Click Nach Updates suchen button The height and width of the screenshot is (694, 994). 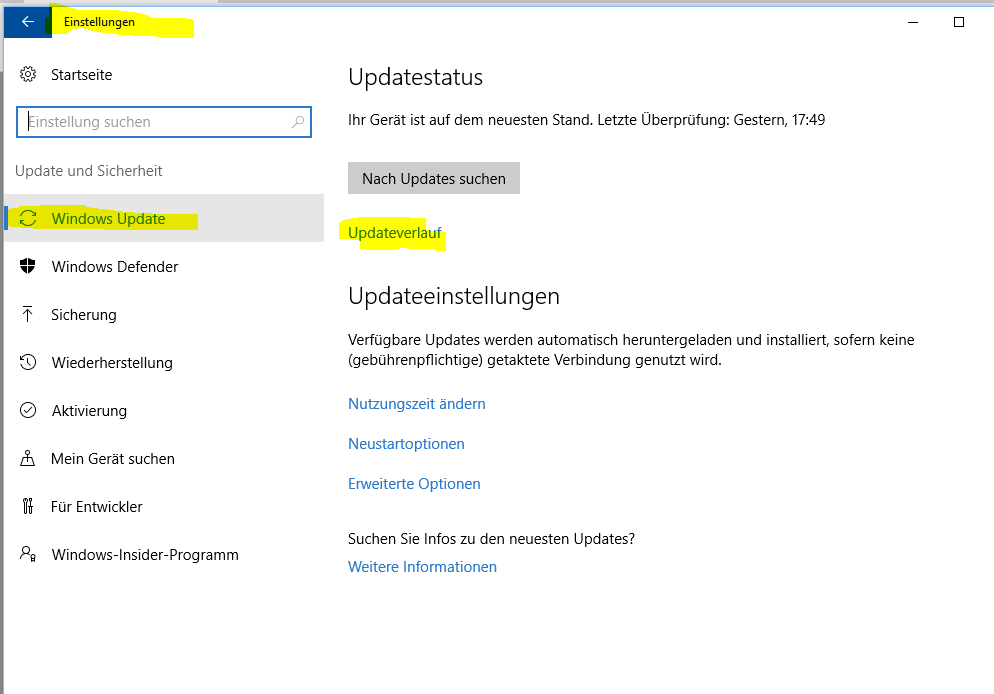[x=434, y=178]
